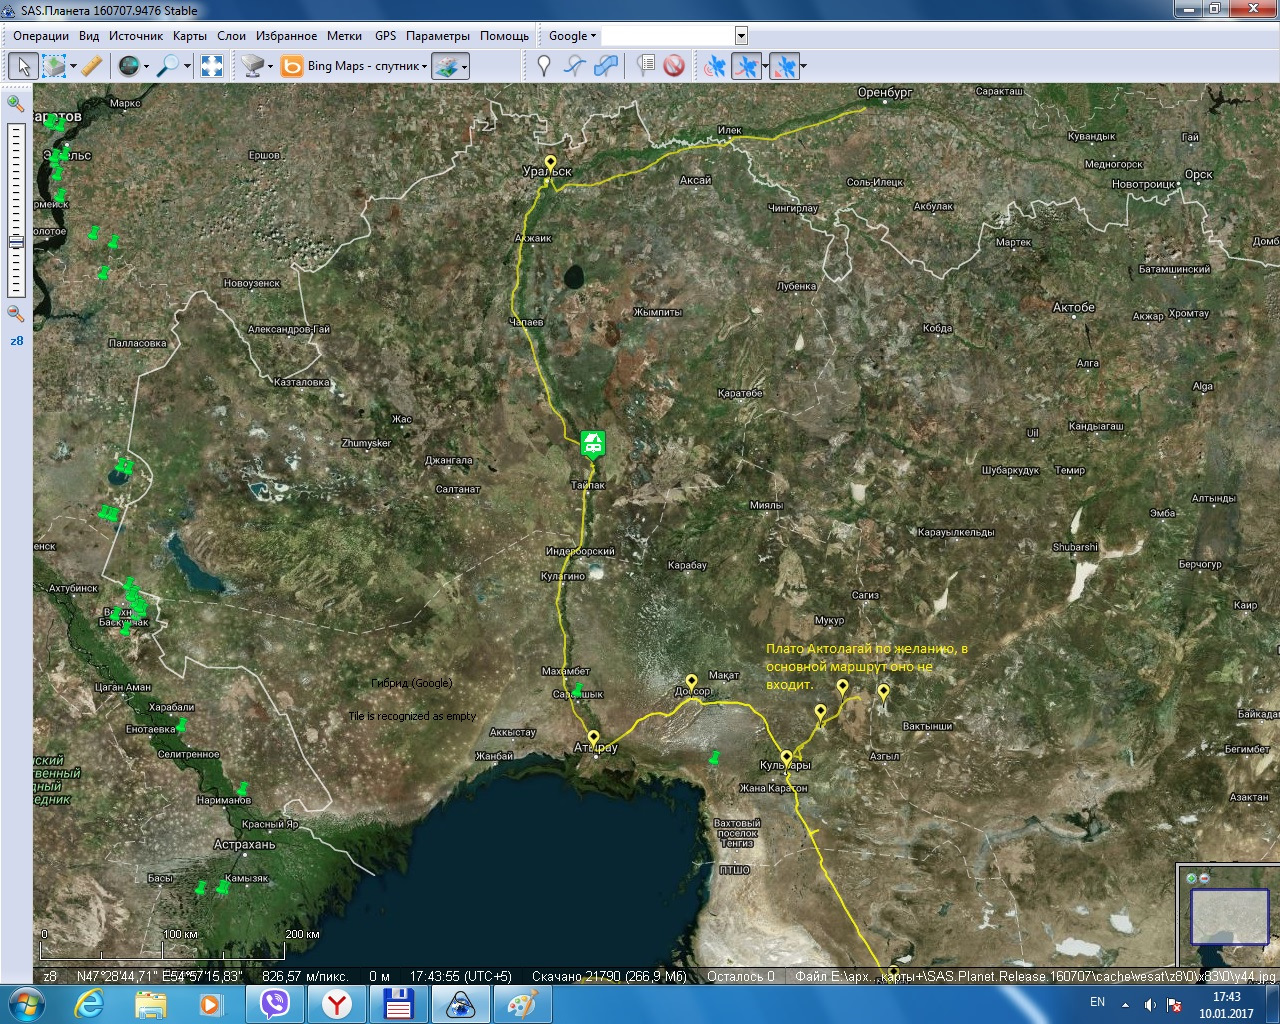Click the EN language indicator
The height and width of the screenshot is (1024, 1280).
pos(1097,1002)
